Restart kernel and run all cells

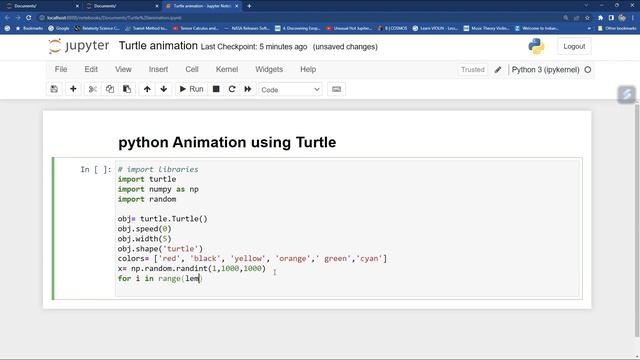click(x=248, y=89)
